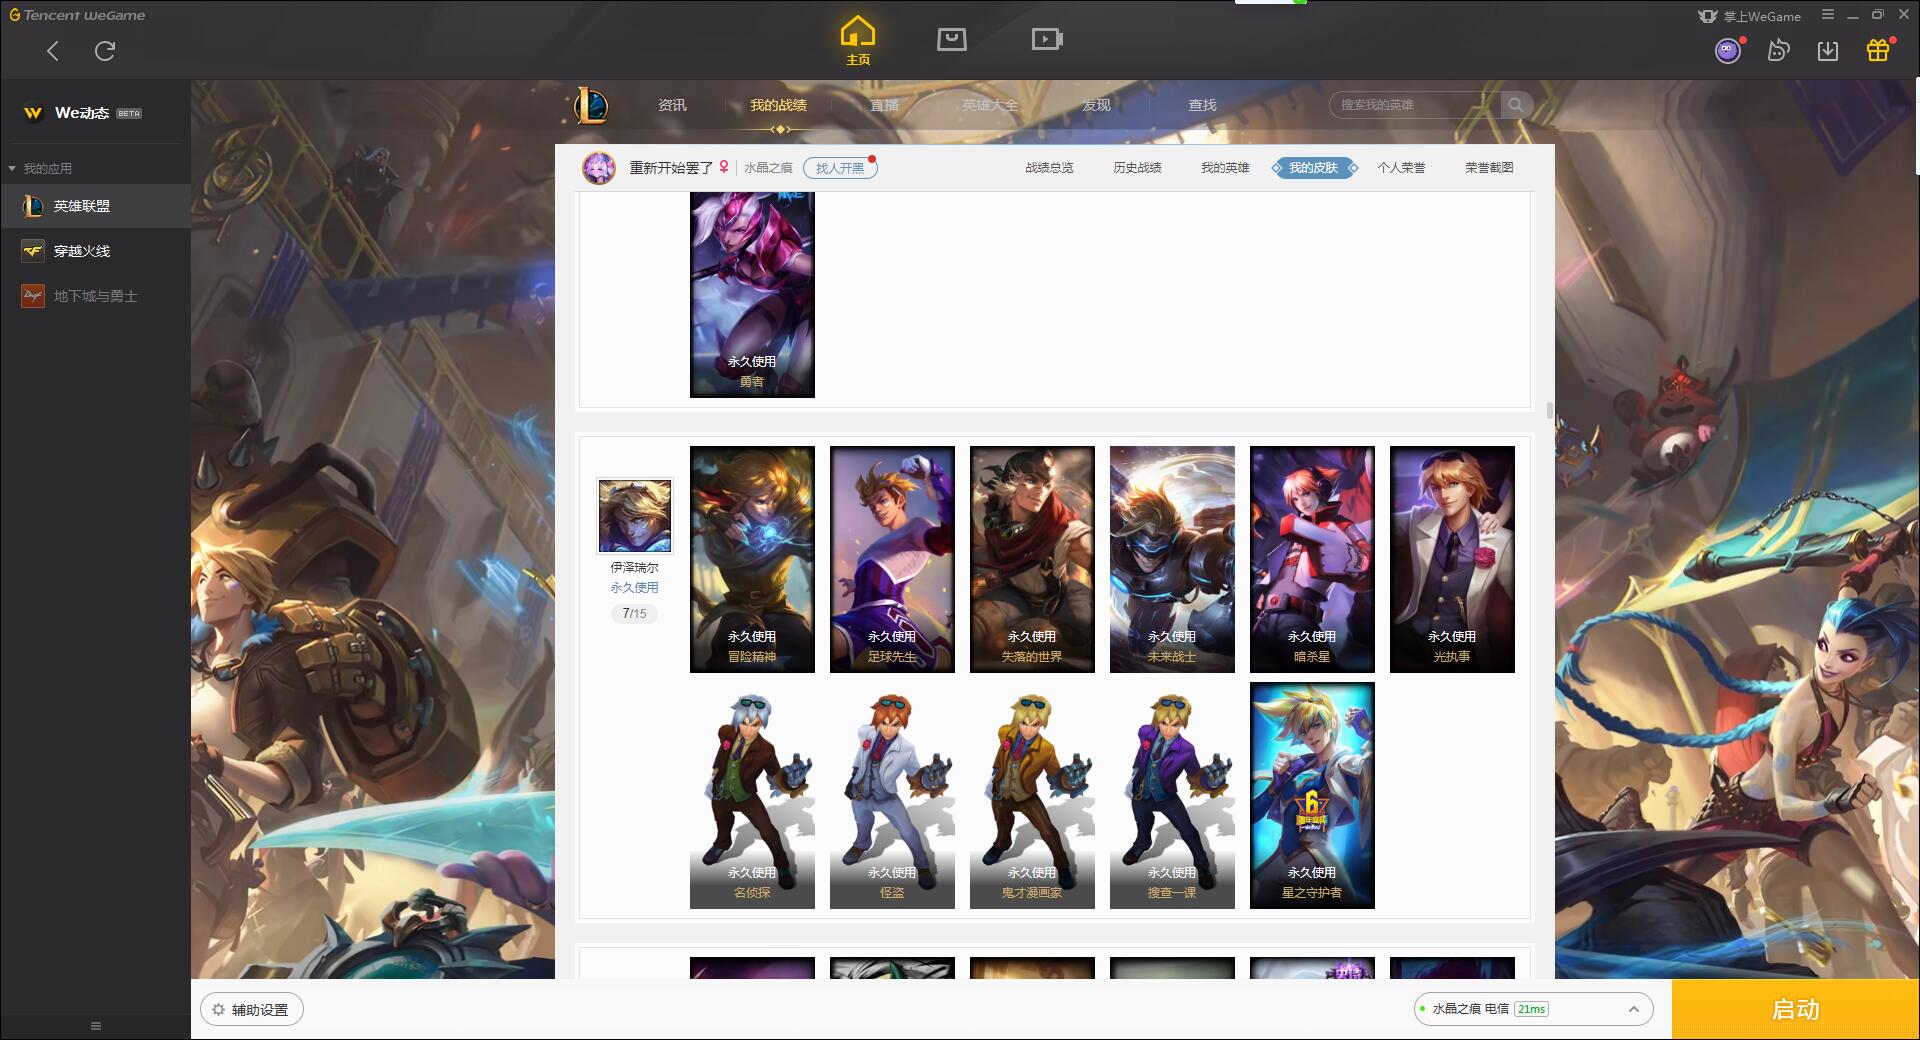Open the store bag icon in top bar
Screen dimensions: 1920x1040
[x=951, y=39]
